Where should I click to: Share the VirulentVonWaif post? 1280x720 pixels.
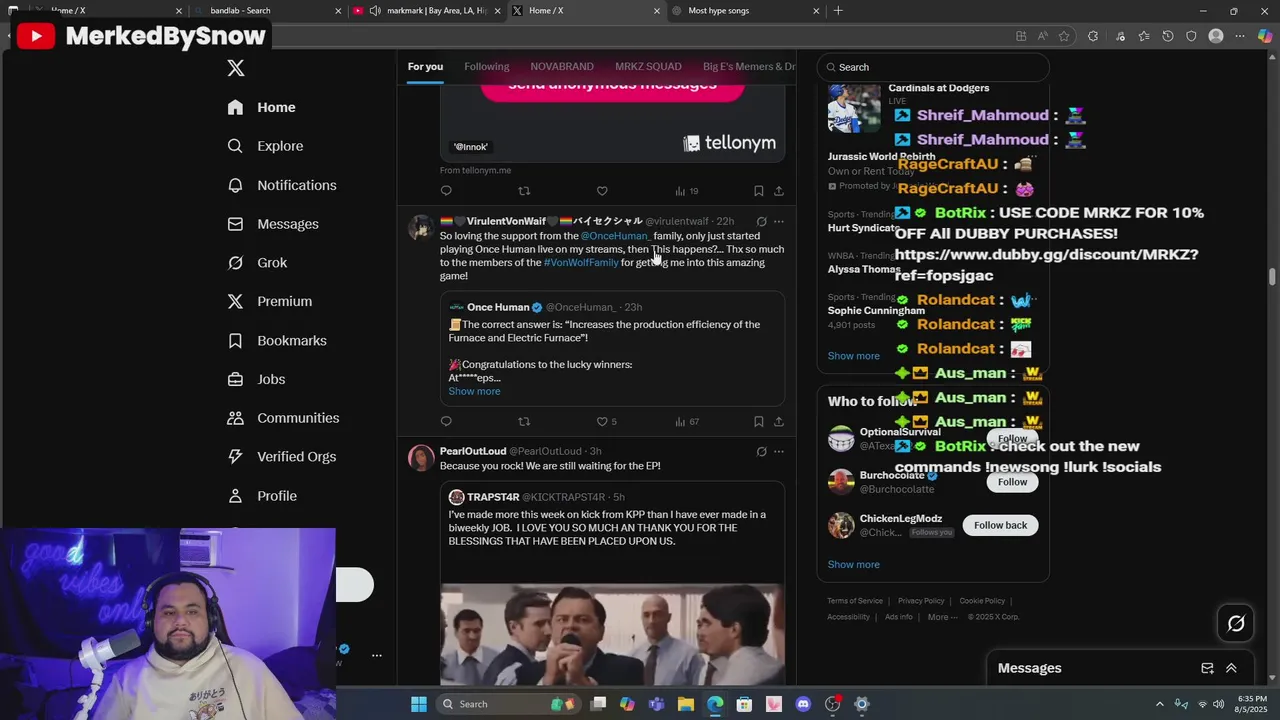[x=779, y=422]
